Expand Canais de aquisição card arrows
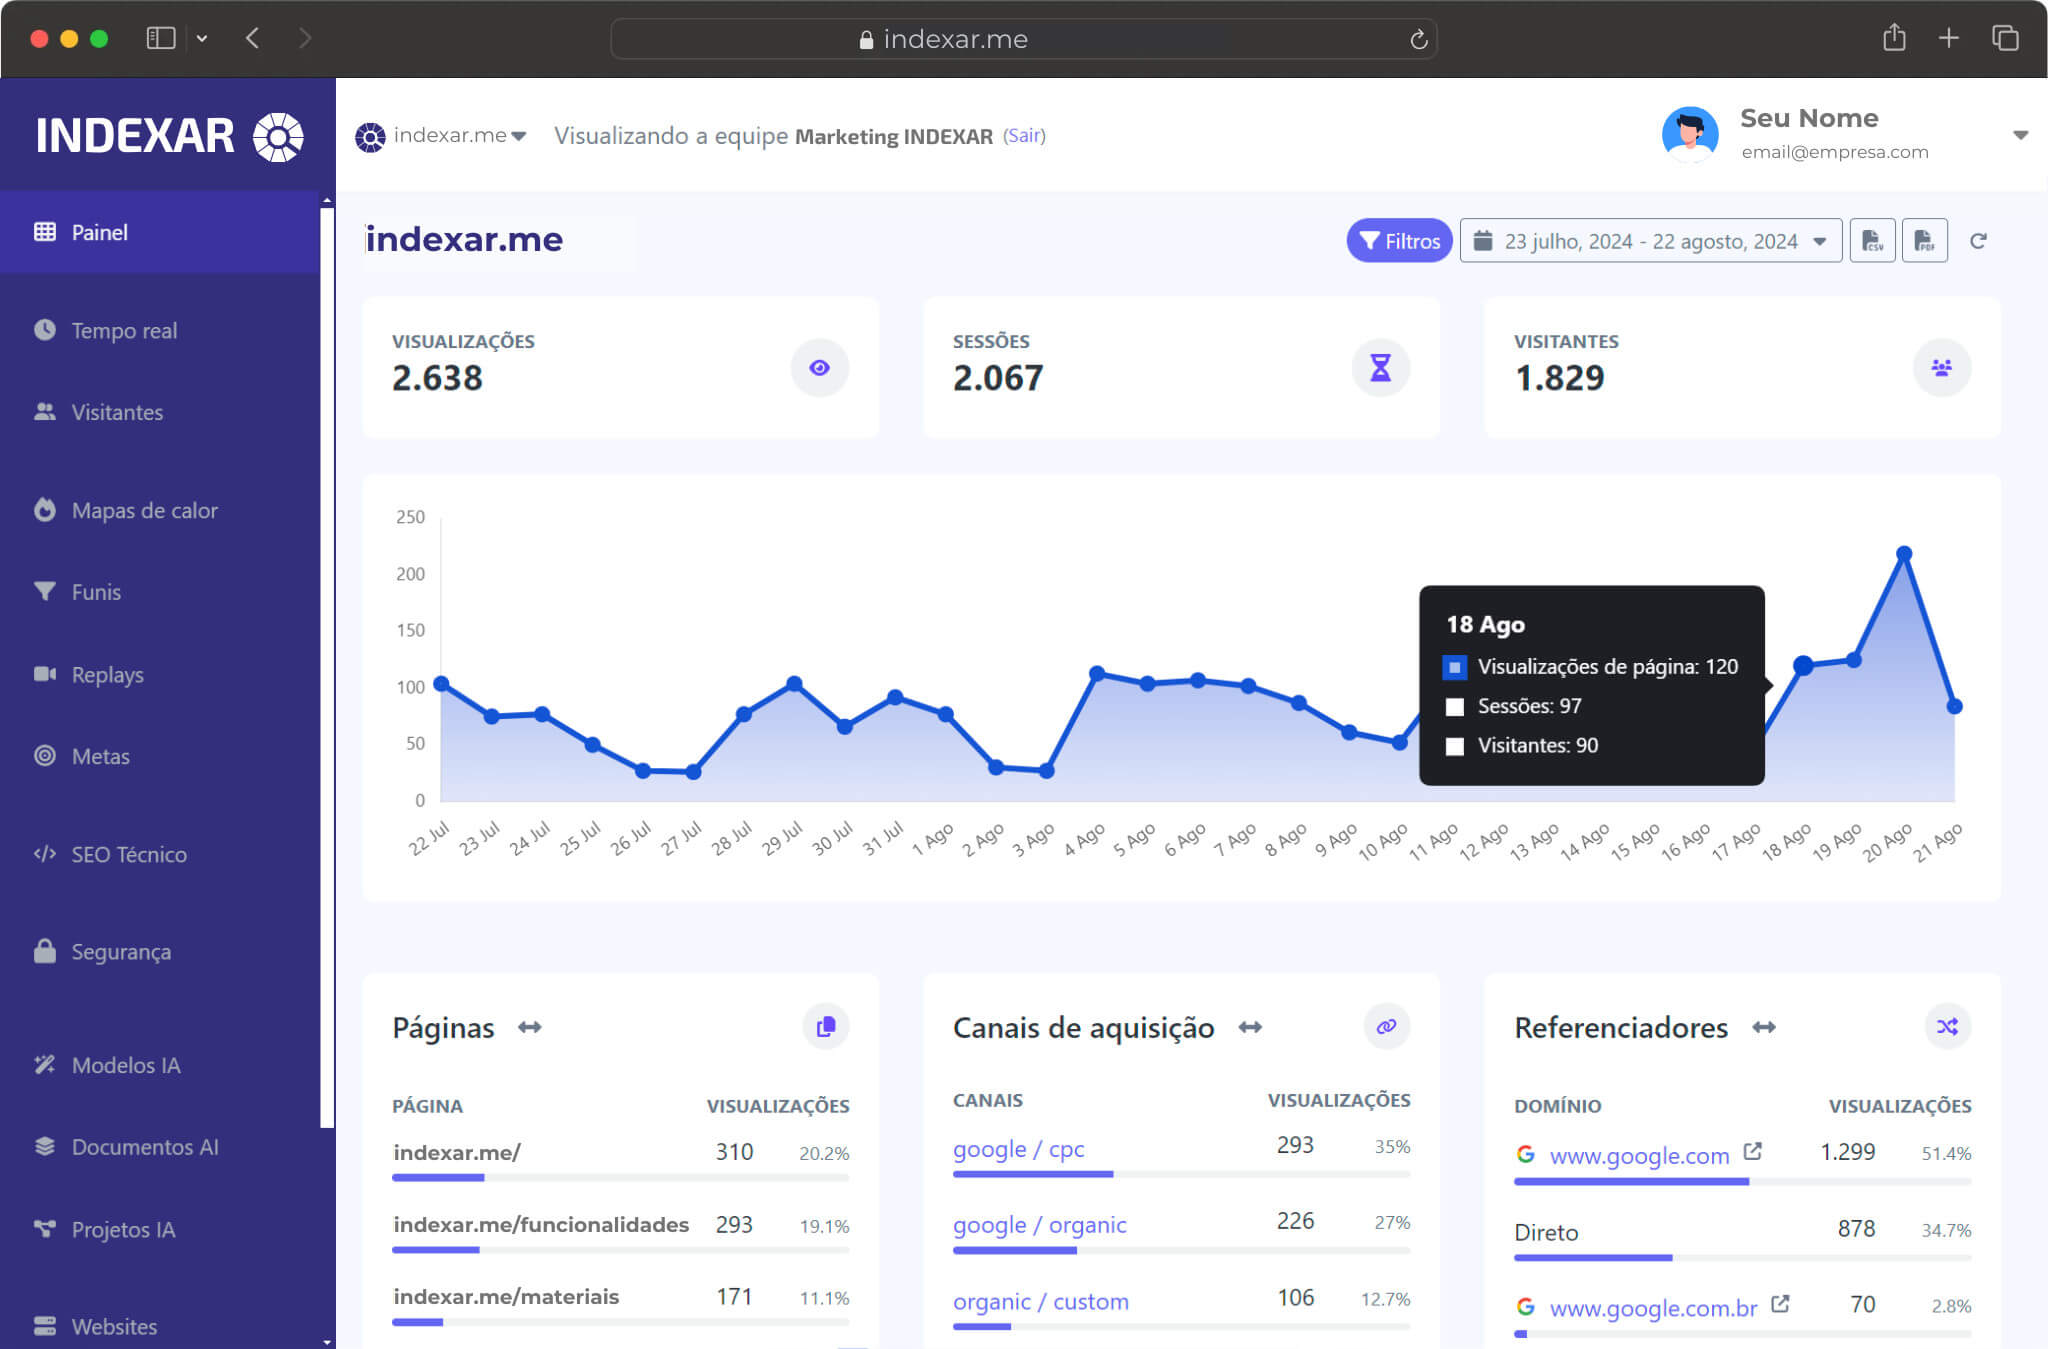2048x1349 pixels. coord(1250,1027)
